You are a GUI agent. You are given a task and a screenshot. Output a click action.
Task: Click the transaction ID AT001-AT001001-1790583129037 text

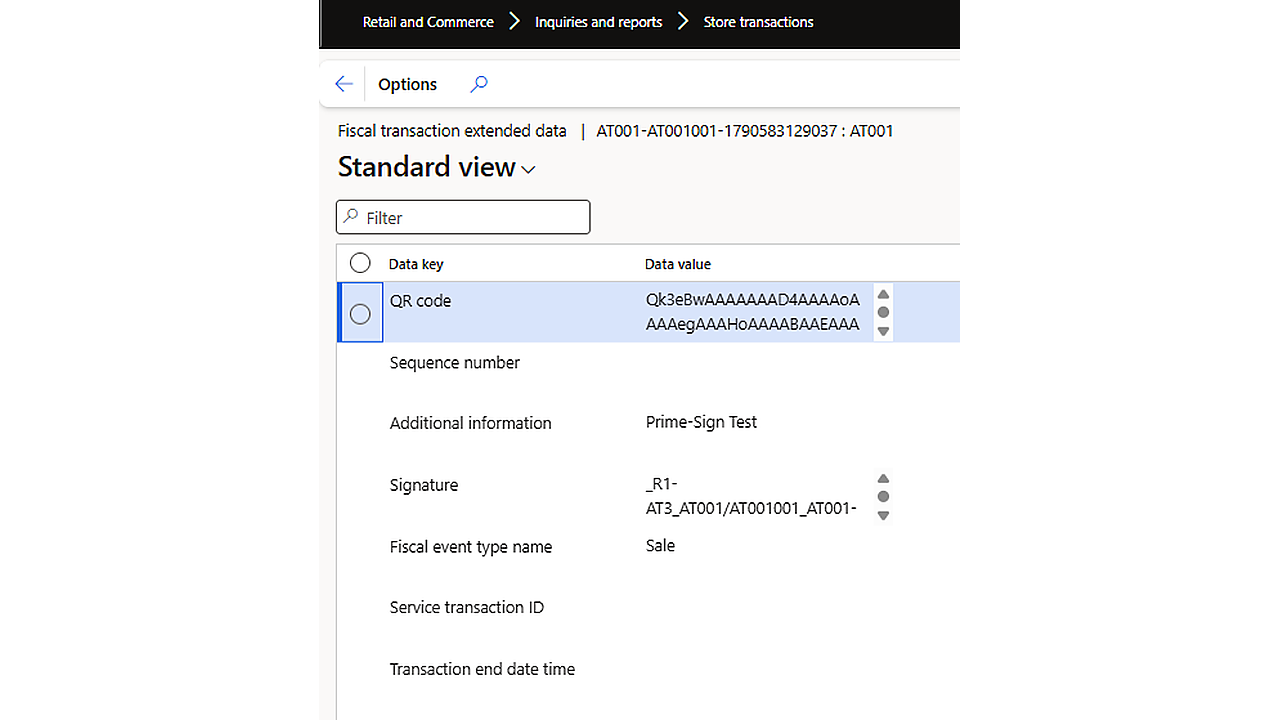(716, 131)
